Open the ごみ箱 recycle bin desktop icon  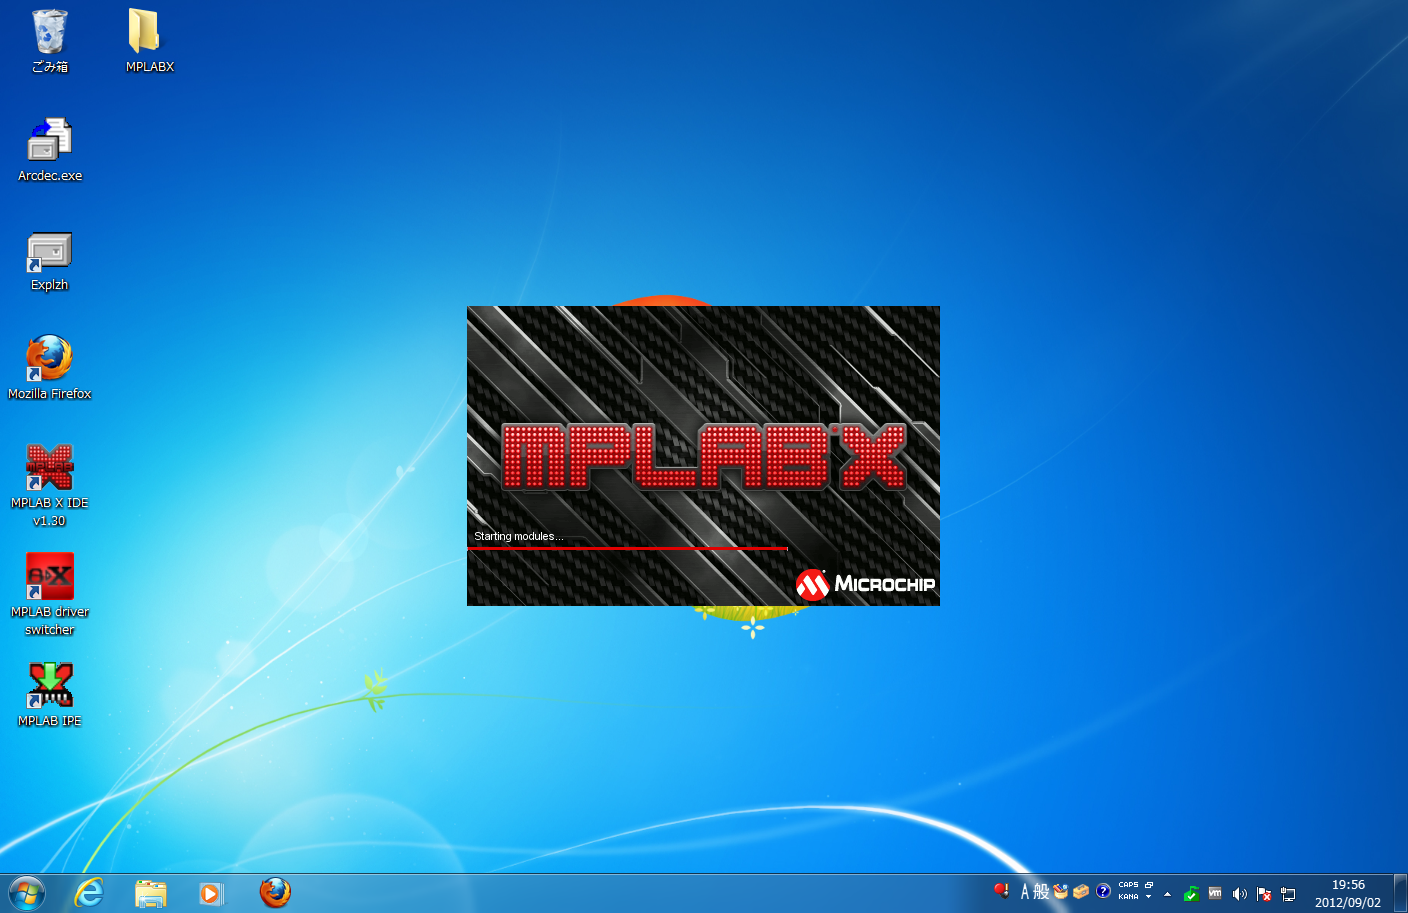50,41
